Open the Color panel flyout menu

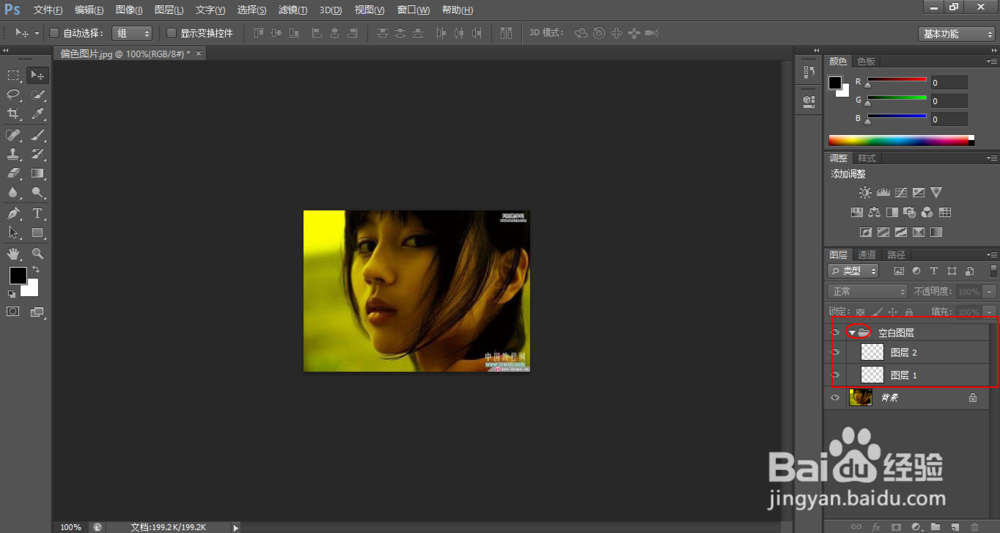[992, 61]
